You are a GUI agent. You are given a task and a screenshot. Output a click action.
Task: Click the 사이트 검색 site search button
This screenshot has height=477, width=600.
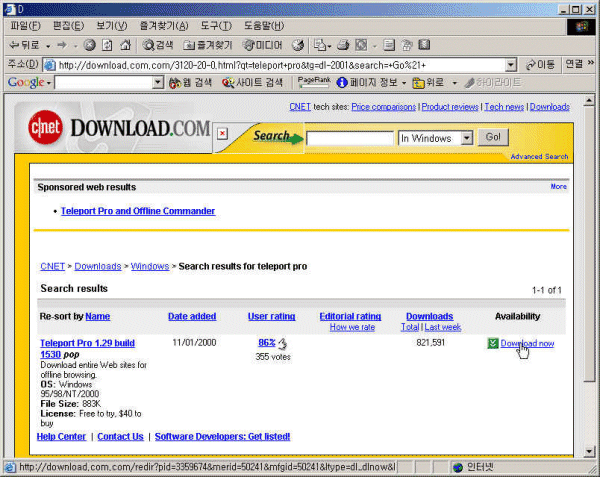[252, 82]
